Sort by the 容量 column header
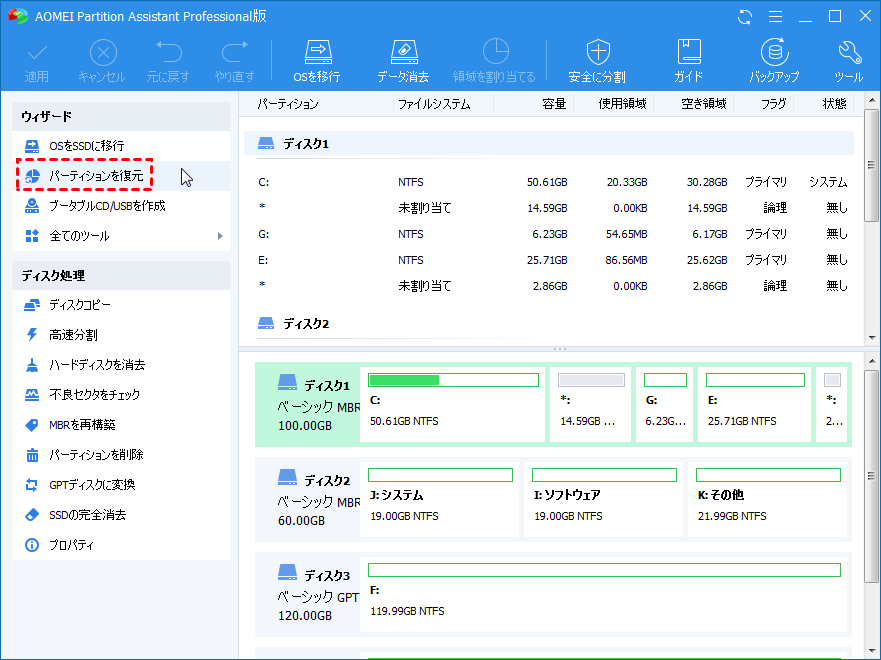The width and height of the screenshot is (881, 660). 553,104
